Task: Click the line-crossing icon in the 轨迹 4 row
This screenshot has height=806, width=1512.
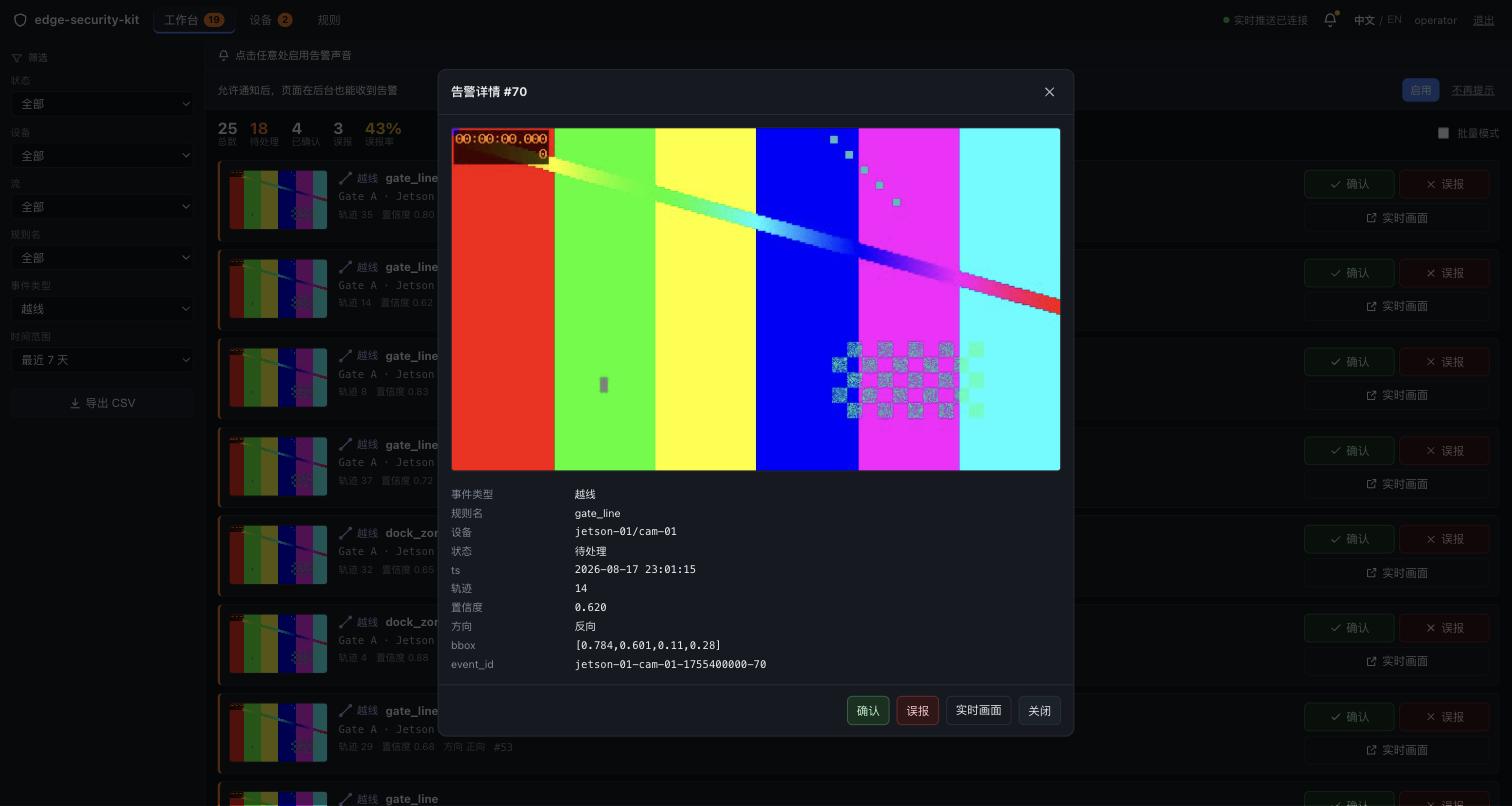Action: coord(346,621)
